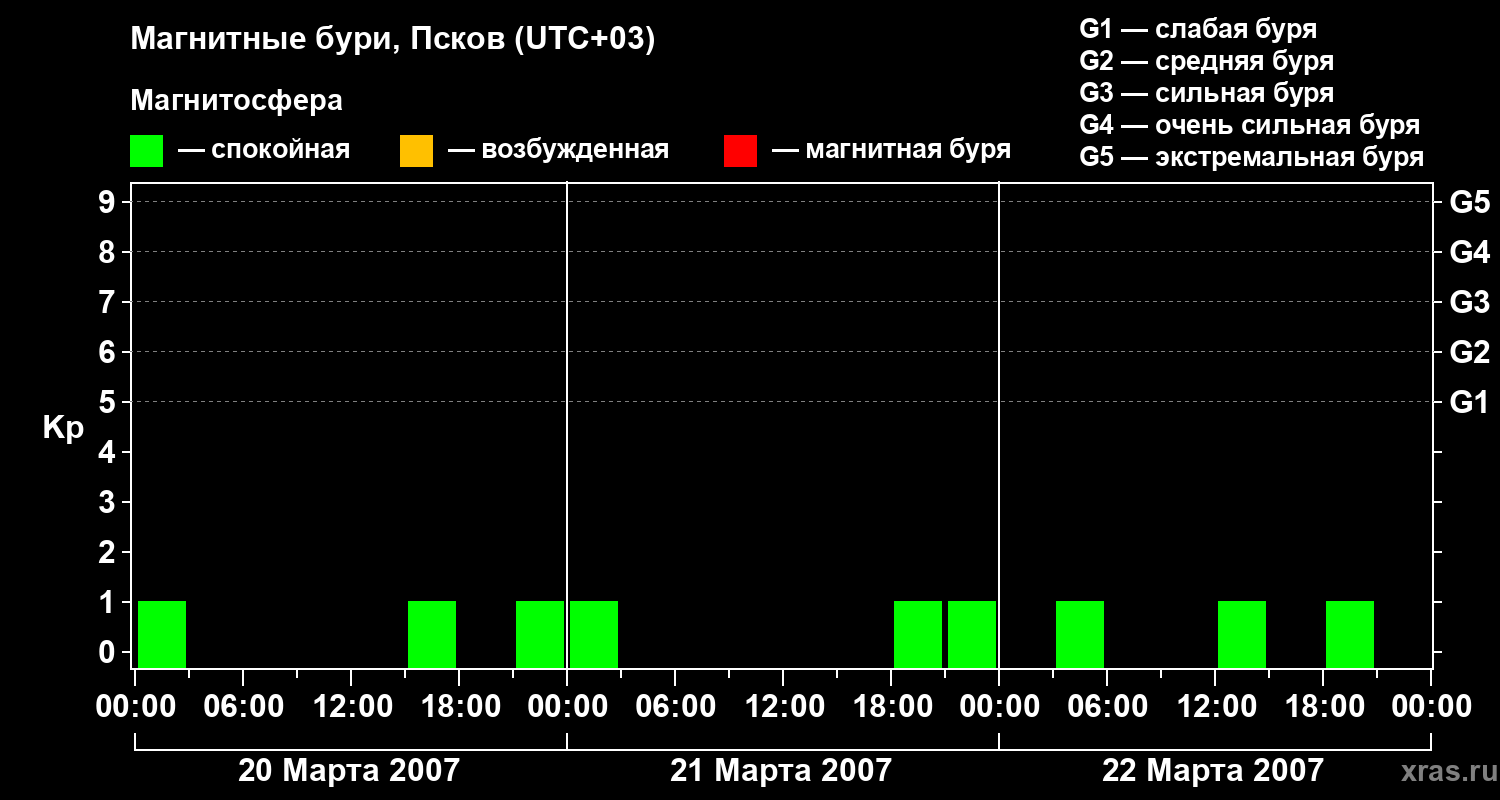The width and height of the screenshot is (1500, 800).
Task: Click the green bar at 18:00–21:00 on 22 Марта
Action: (x=1350, y=635)
